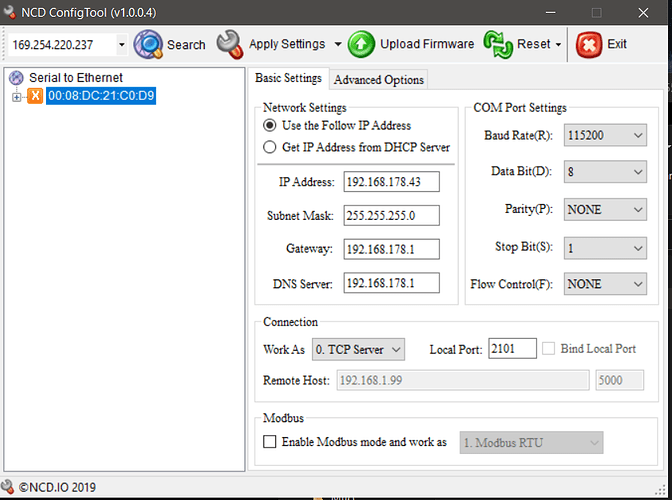Click the NCD ConfigTool title bar icon
Image resolution: width=672 pixels, height=500 pixels.
coord(9,12)
